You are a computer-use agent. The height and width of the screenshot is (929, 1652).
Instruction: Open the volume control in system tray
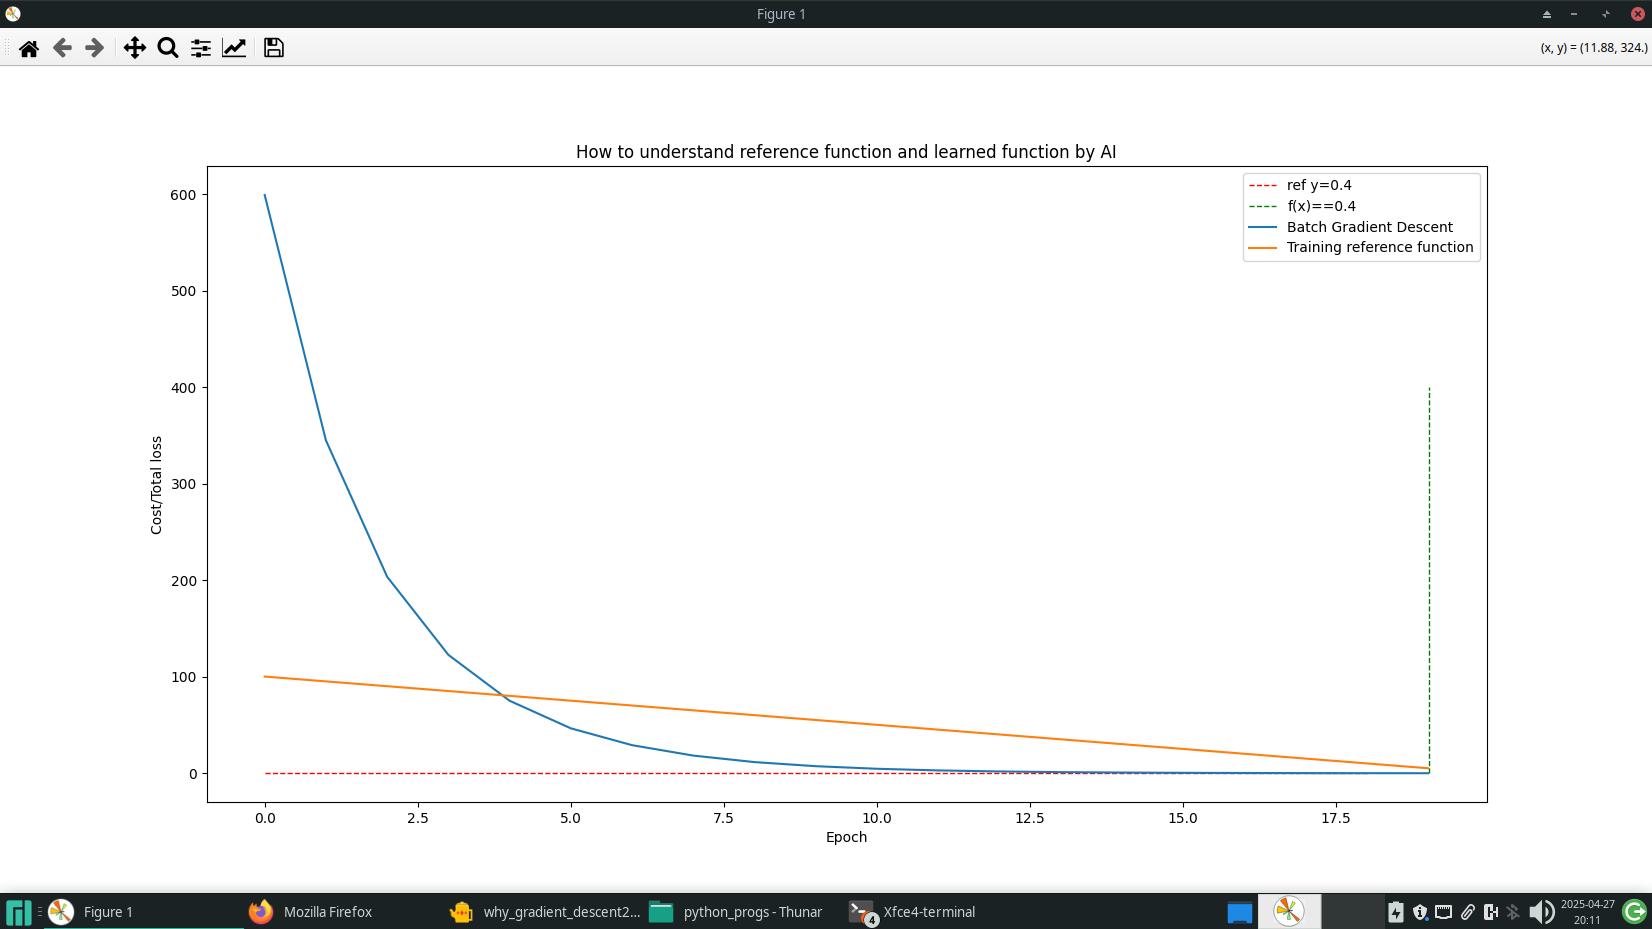1541,912
